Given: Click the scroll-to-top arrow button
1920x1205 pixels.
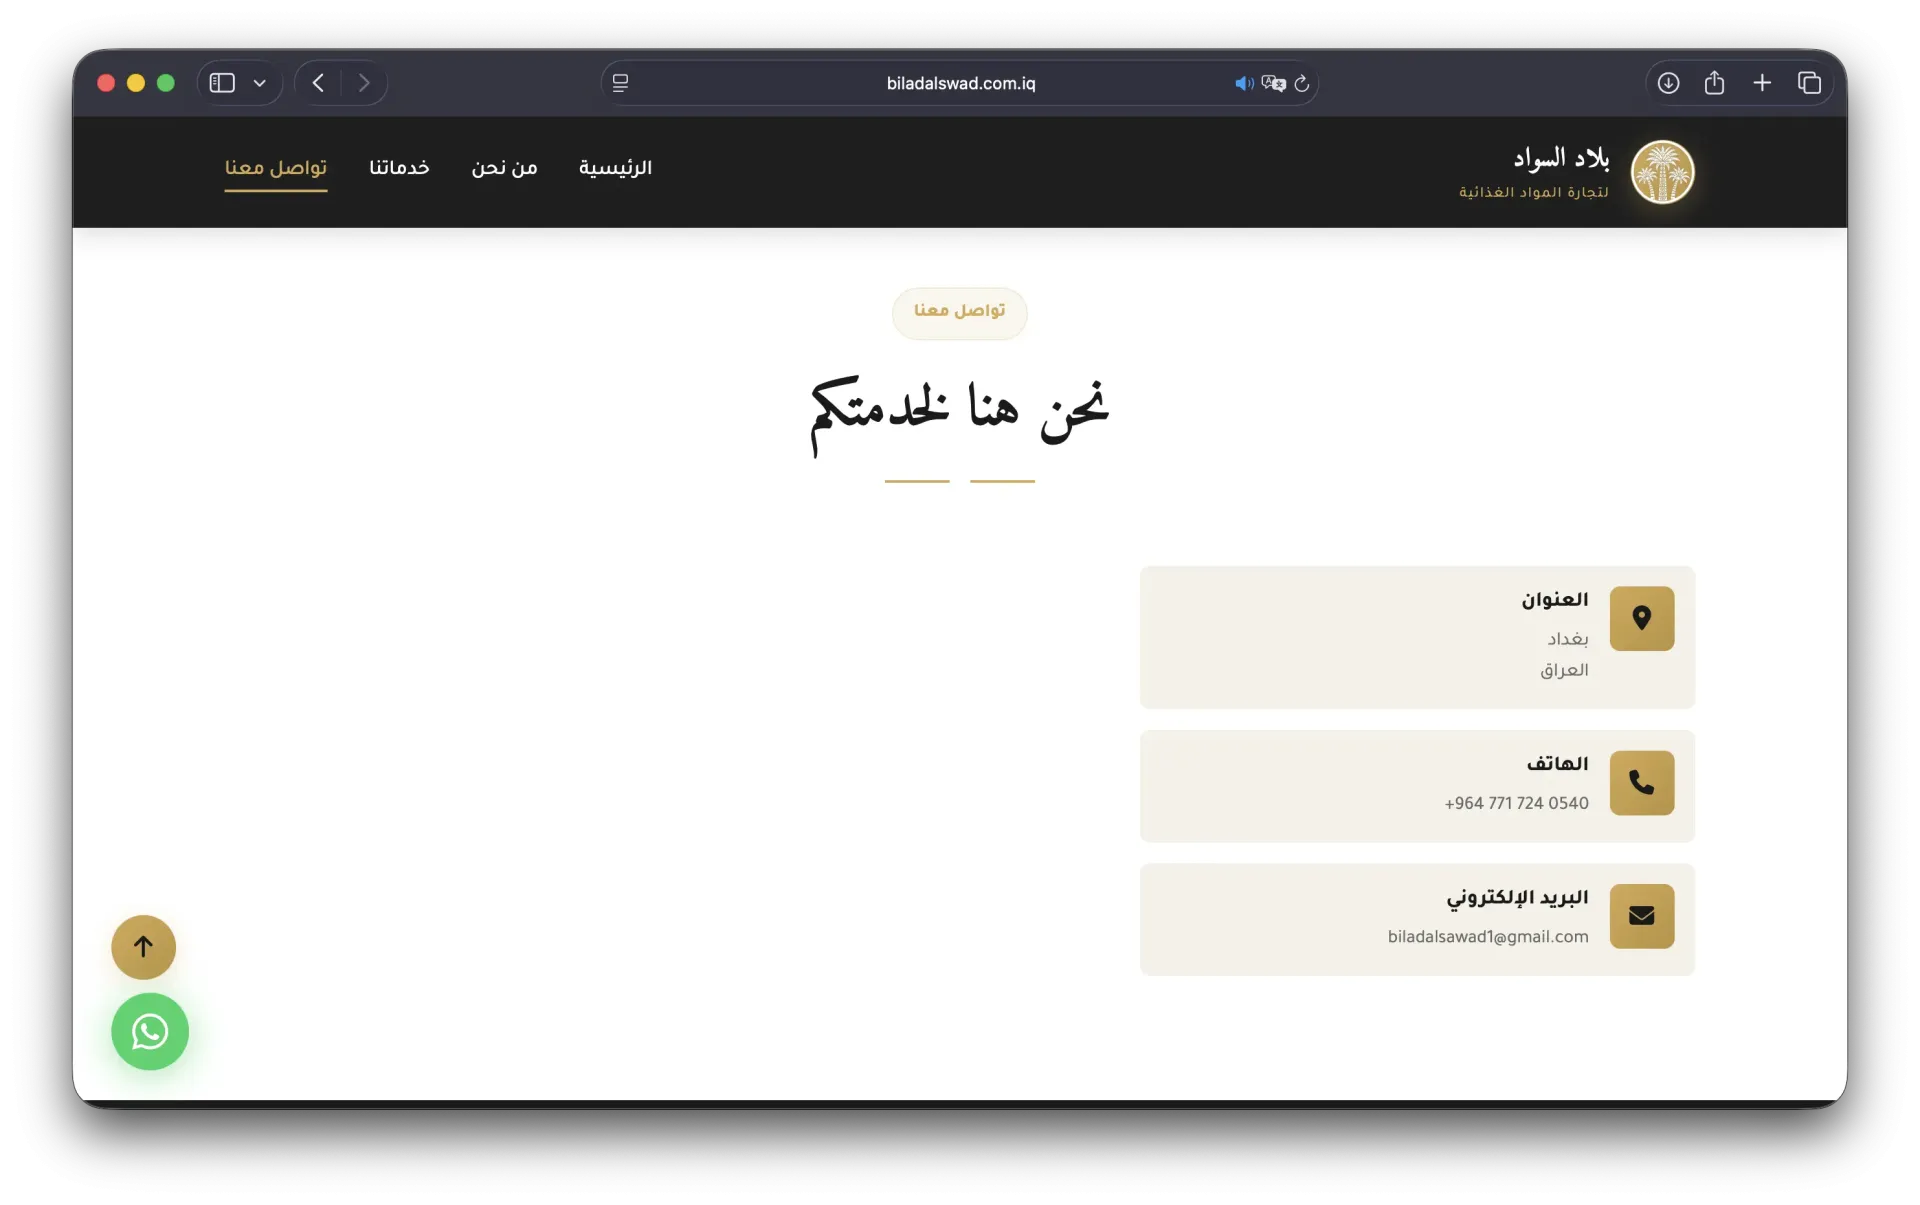Looking at the screenshot, I should point(143,947).
